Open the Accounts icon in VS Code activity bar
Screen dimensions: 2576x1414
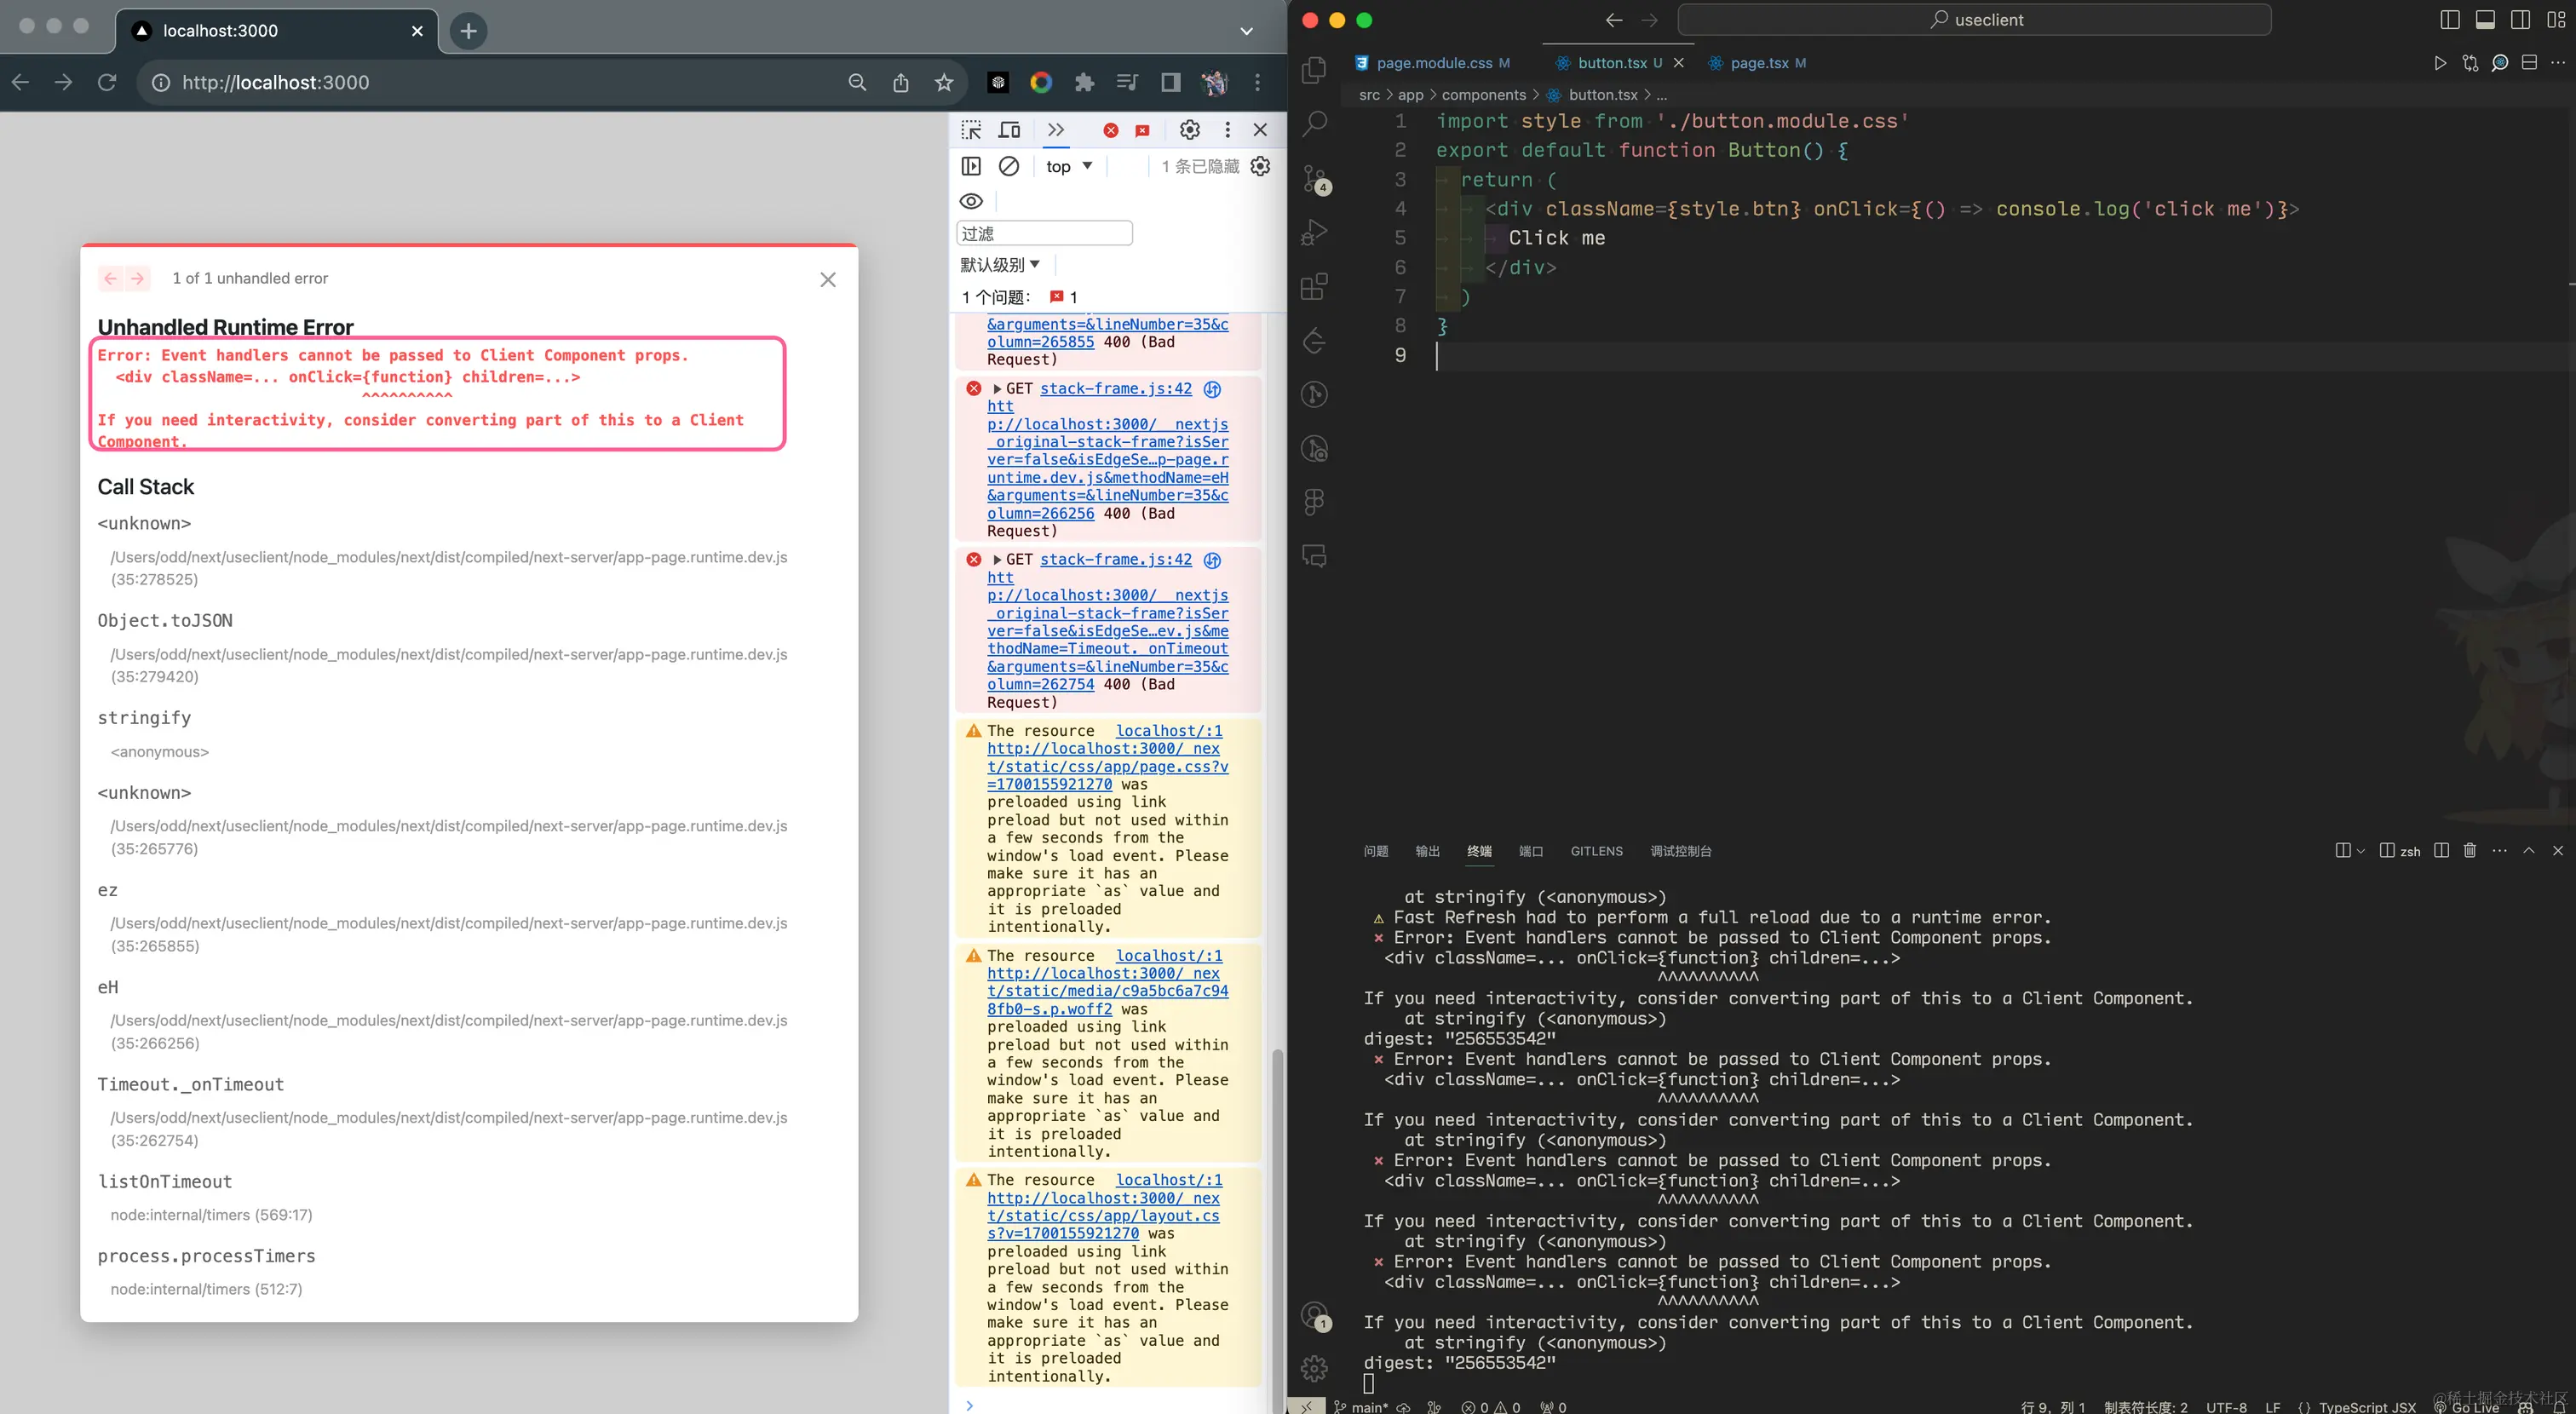[x=1314, y=1314]
